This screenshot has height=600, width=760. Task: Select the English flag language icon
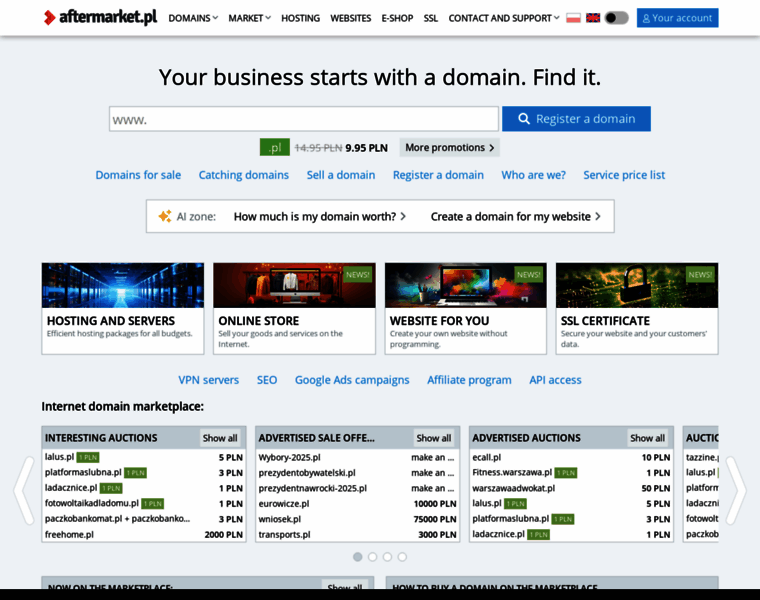tap(593, 18)
